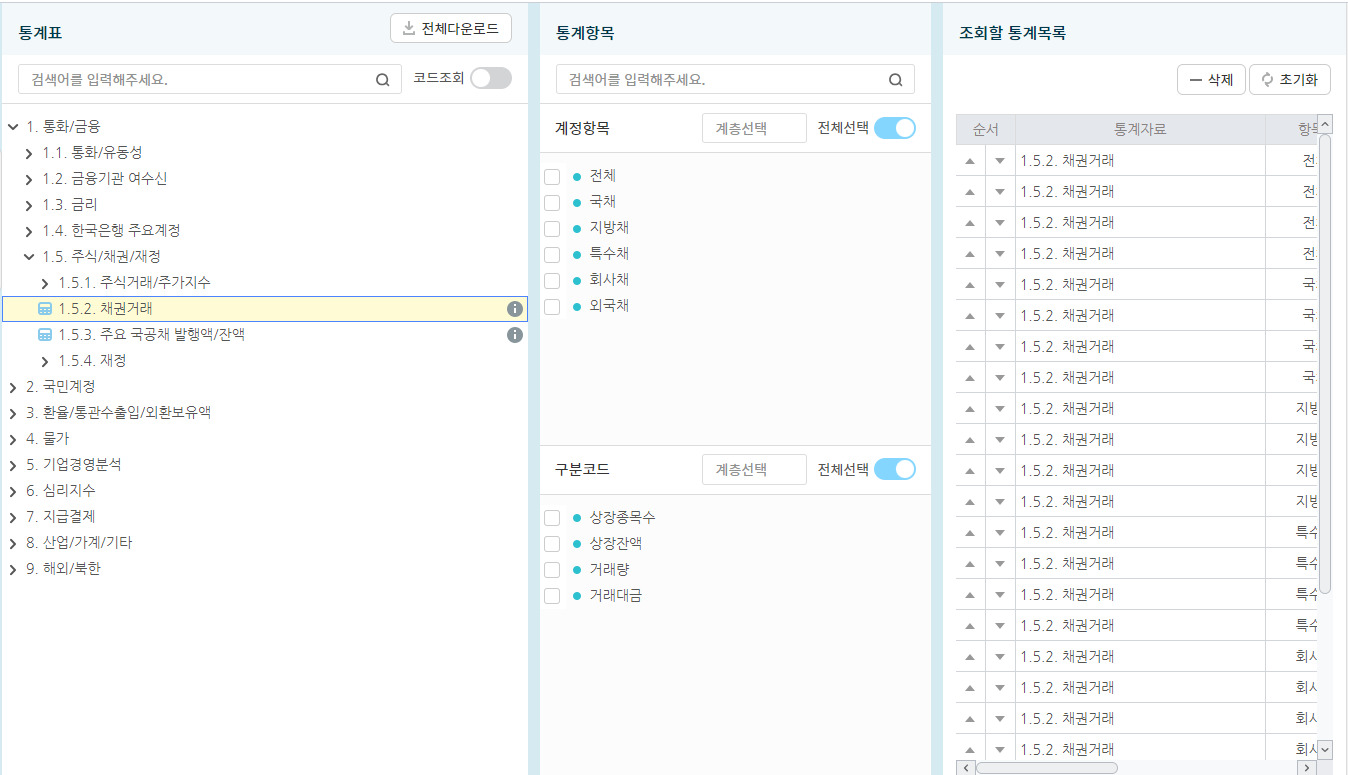Expand the 1.3. 금리 node
Image resolution: width=1348 pixels, height=775 pixels.
29,205
